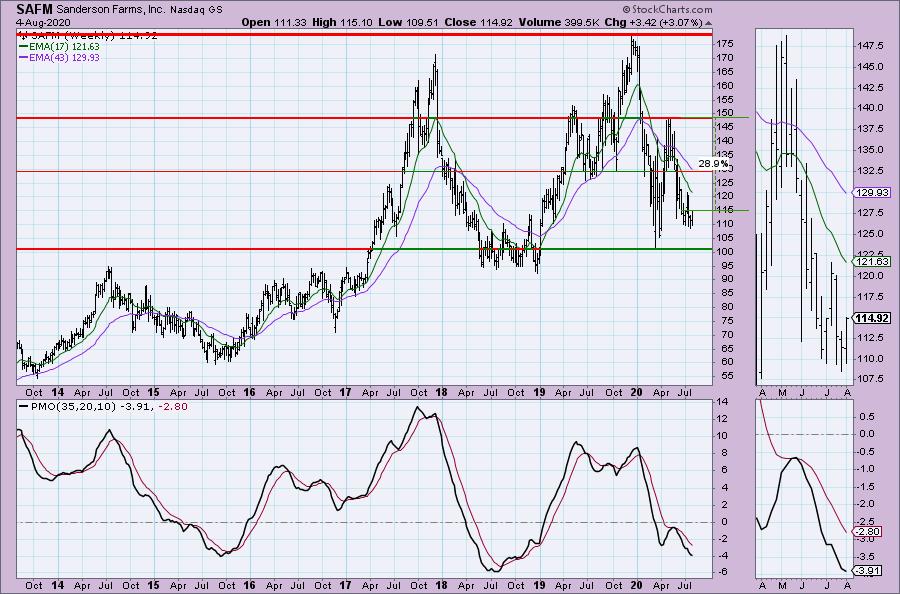Click the PMO(35,20,10) indicator legend
The width and height of the screenshot is (900, 594).
point(103,407)
